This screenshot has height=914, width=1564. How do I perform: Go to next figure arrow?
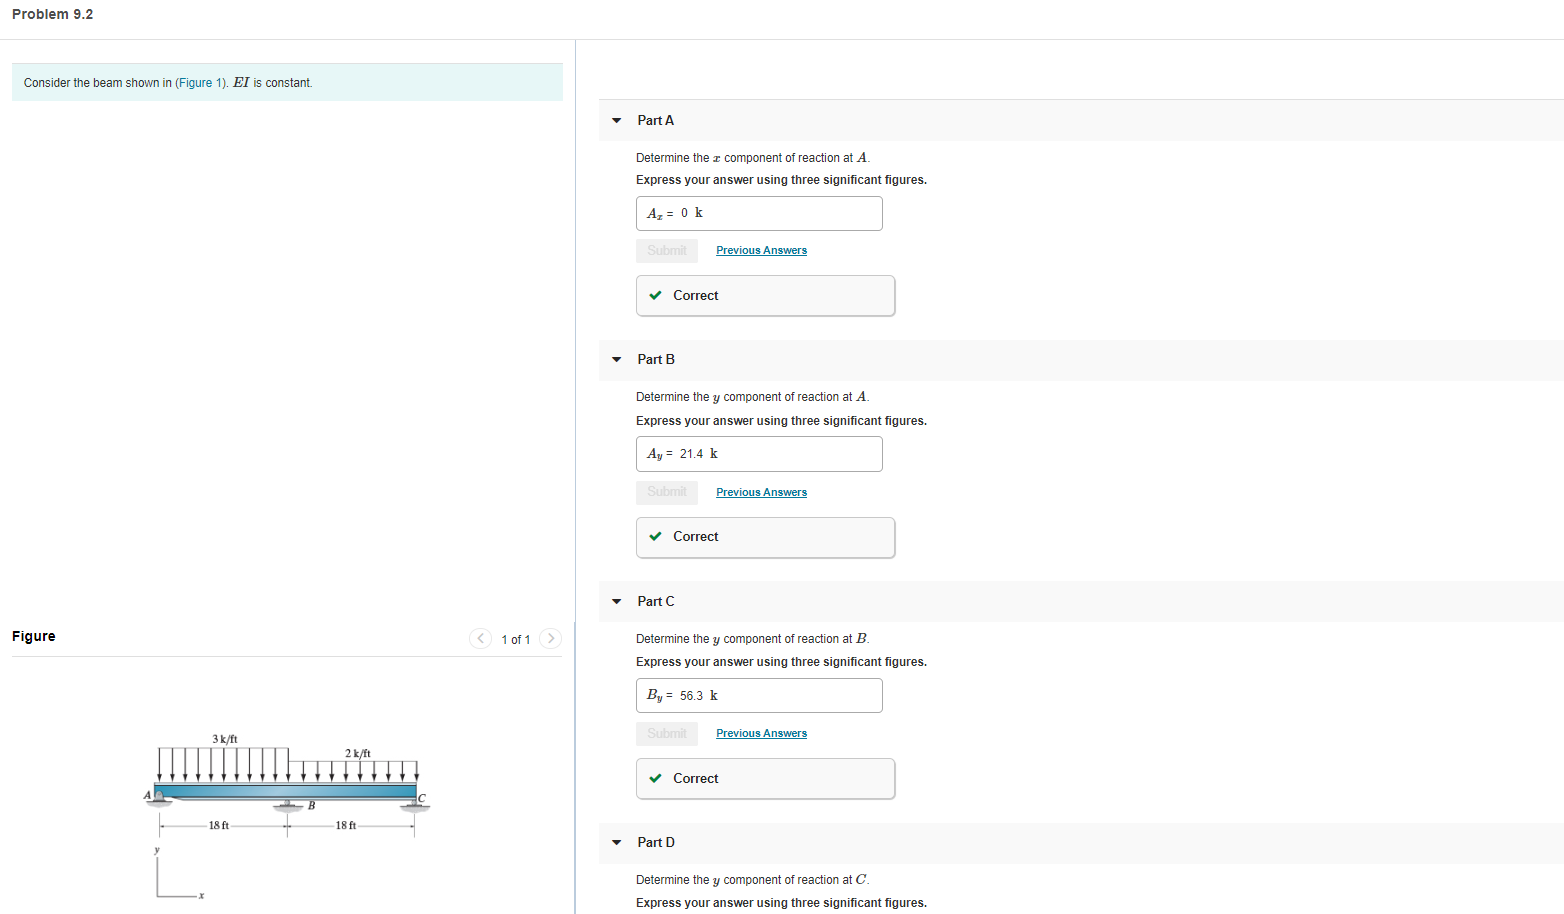(x=550, y=639)
